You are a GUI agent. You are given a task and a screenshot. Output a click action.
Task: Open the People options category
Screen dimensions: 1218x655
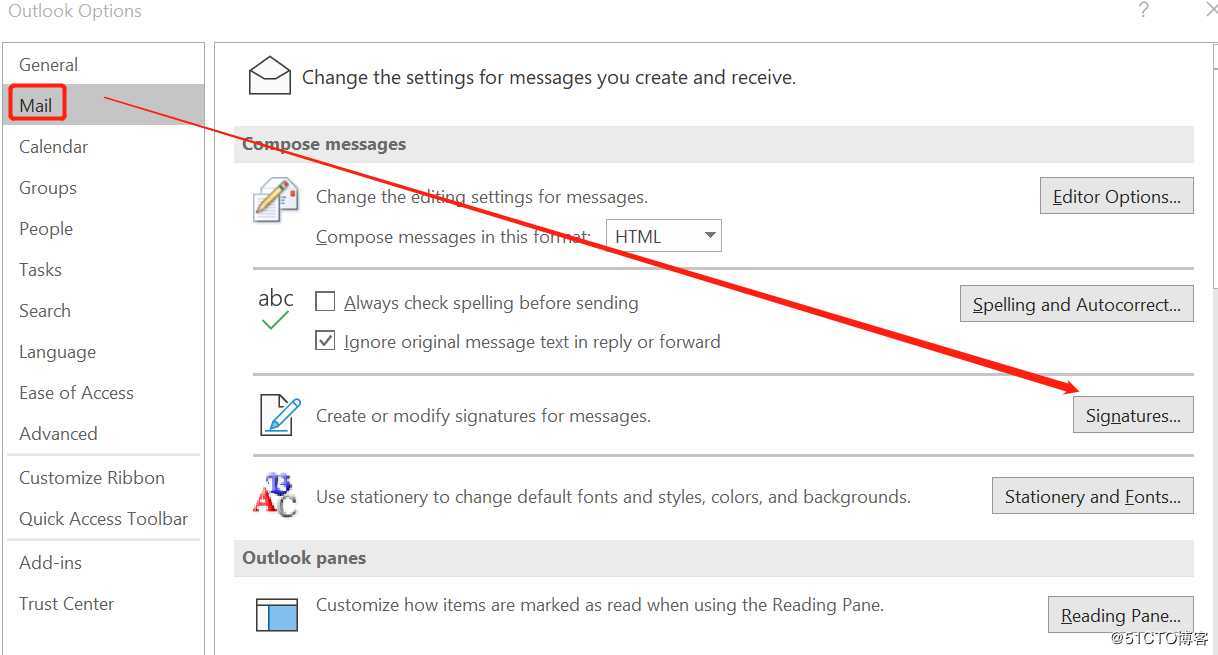(x=104, y=228)
